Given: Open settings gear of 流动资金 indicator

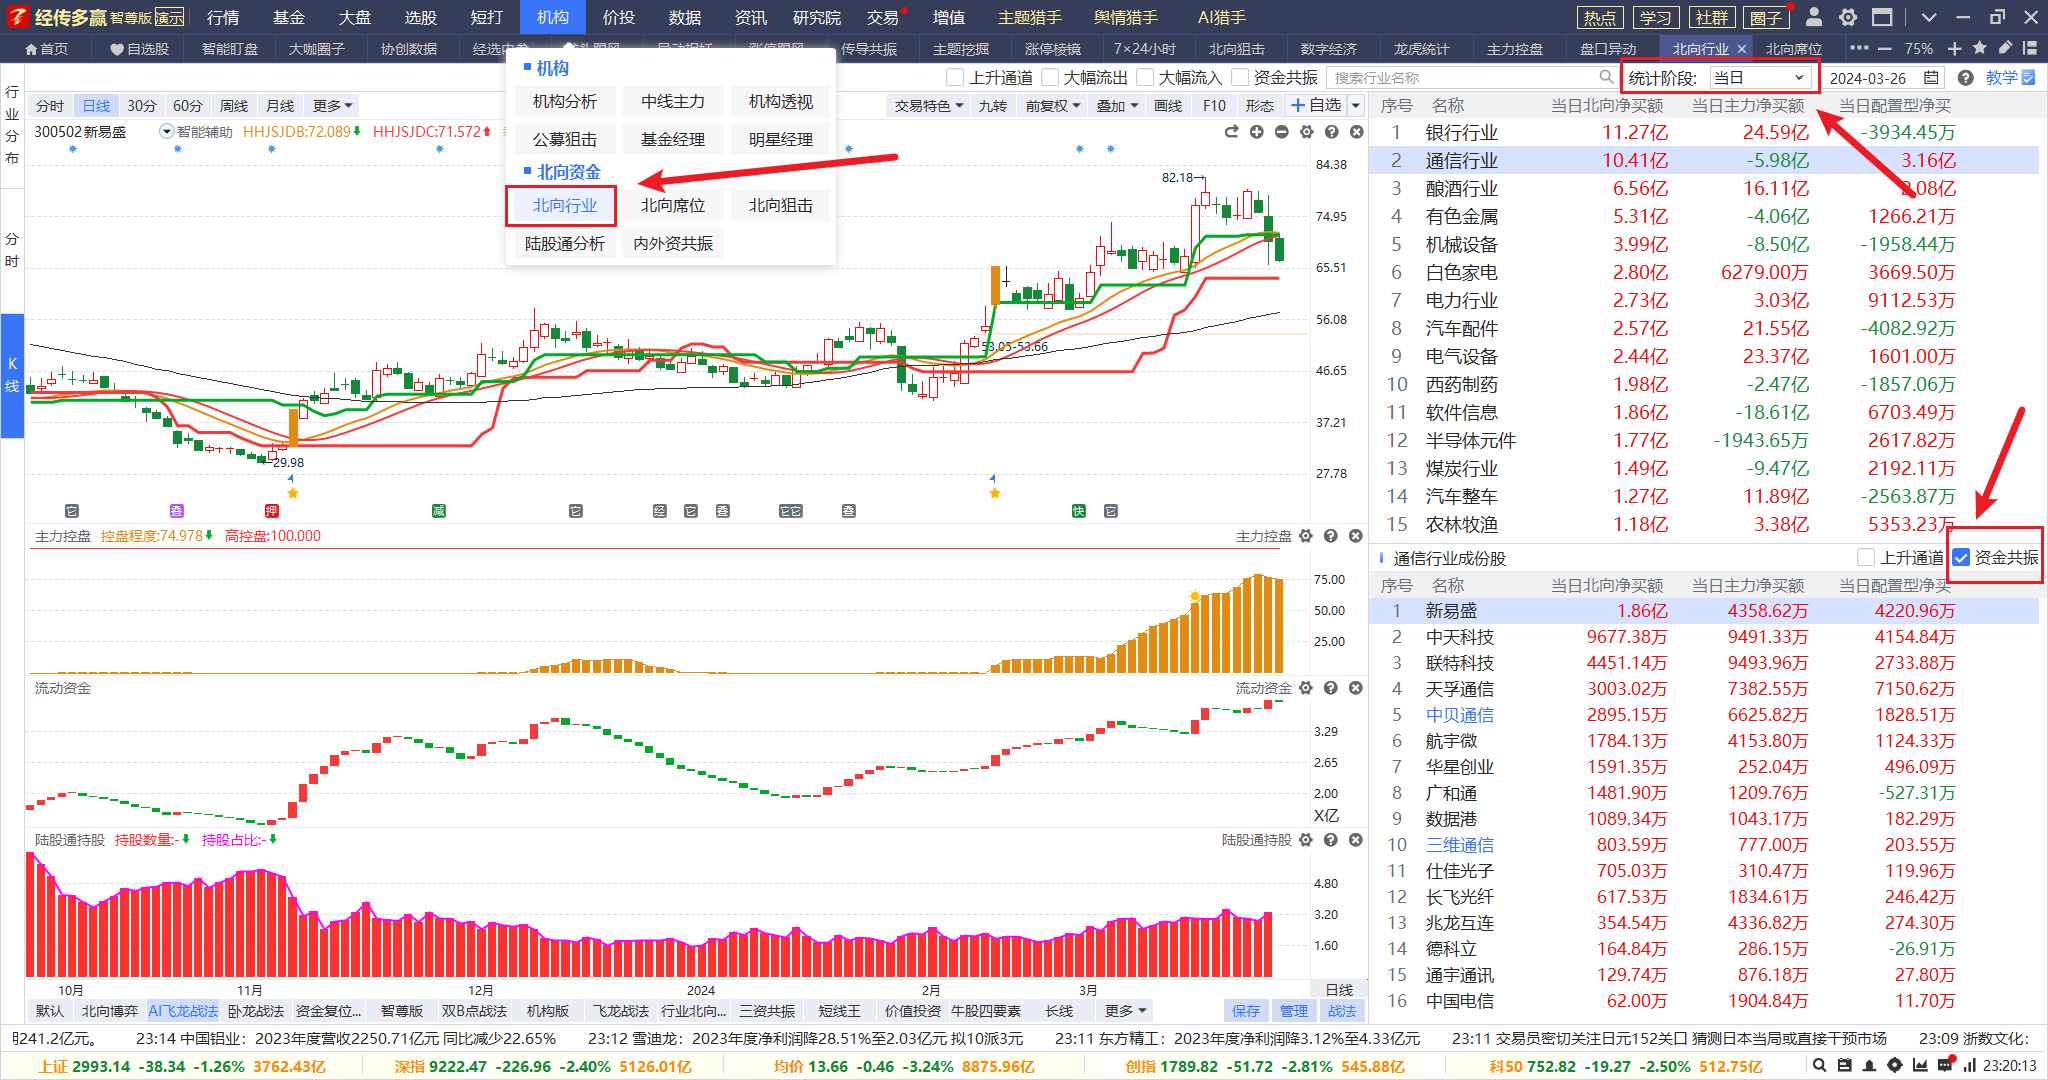Looking at the screenshot, I should pos(1305,688).
